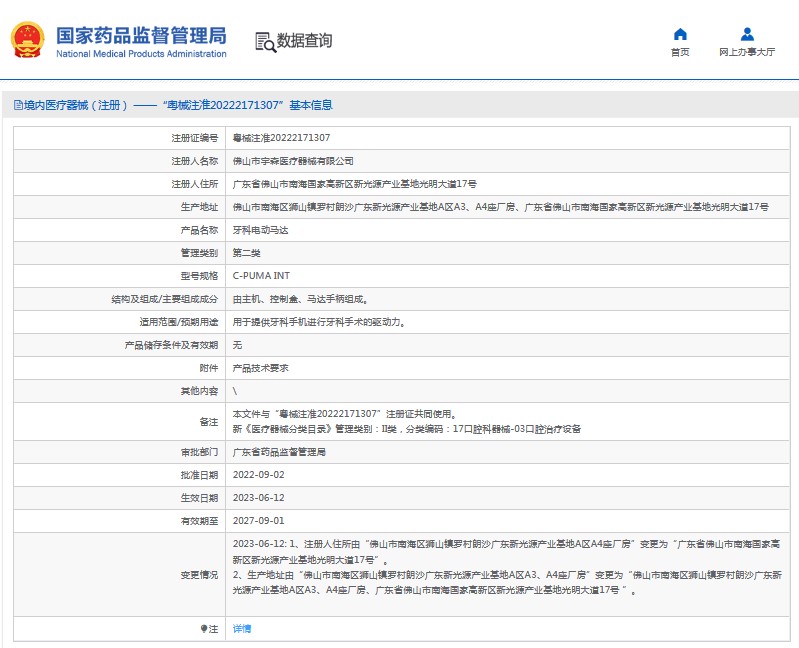Click 国家药品监督管理局 title text
Viewport: 799px width, 648px height.
[x=141, y=36]
